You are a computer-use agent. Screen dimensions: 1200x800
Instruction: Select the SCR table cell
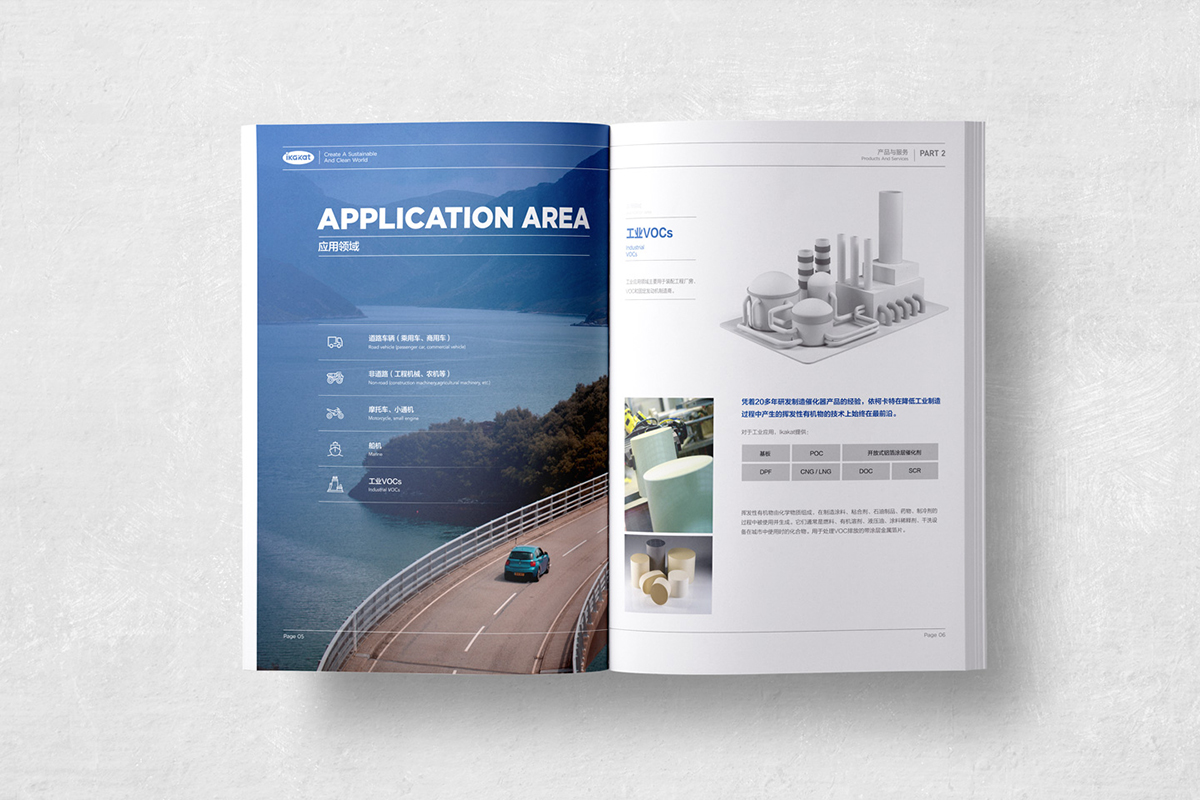click(914, 470)
